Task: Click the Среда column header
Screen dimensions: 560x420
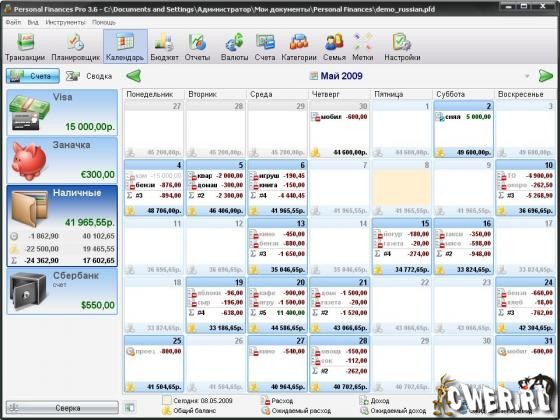Action: point(277,94)
